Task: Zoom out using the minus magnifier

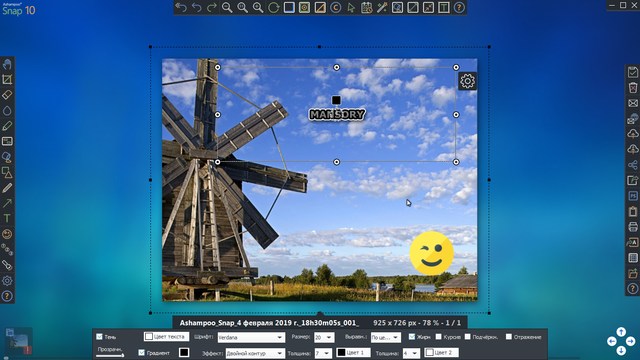Action: pos(227,8)
